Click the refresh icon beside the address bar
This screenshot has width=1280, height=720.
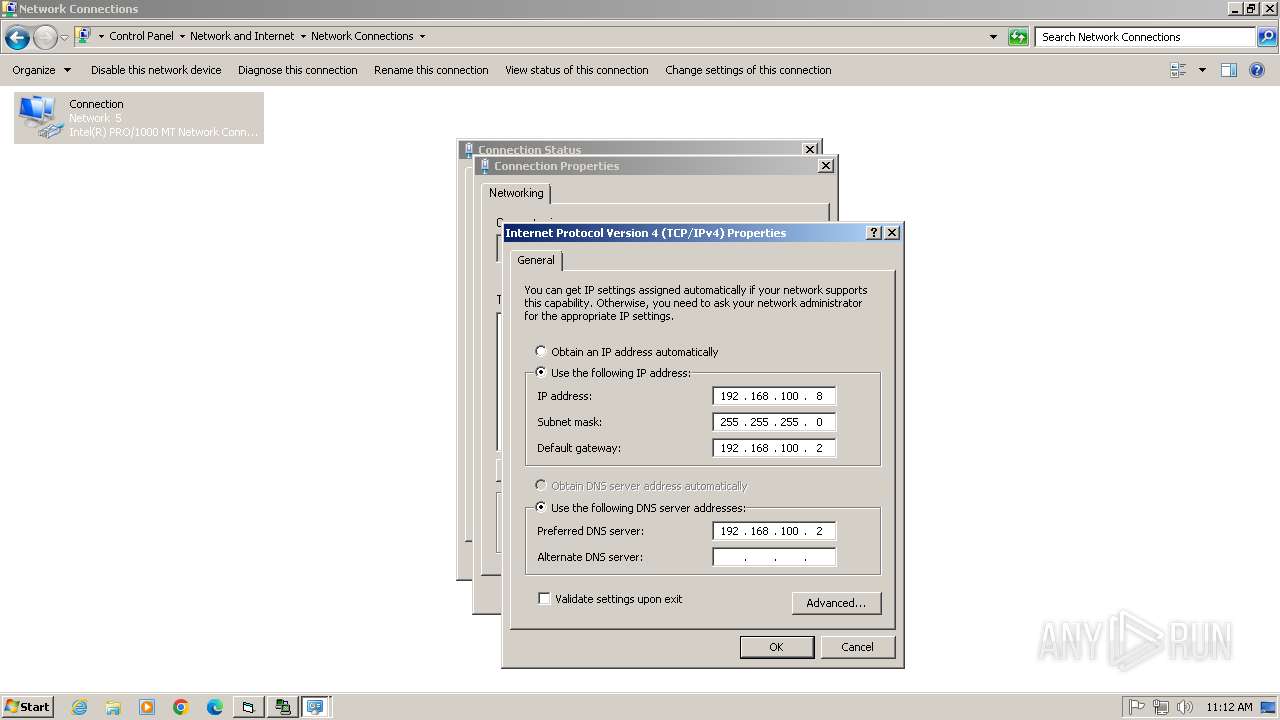pyautogui.click(x=1018, y=37)
